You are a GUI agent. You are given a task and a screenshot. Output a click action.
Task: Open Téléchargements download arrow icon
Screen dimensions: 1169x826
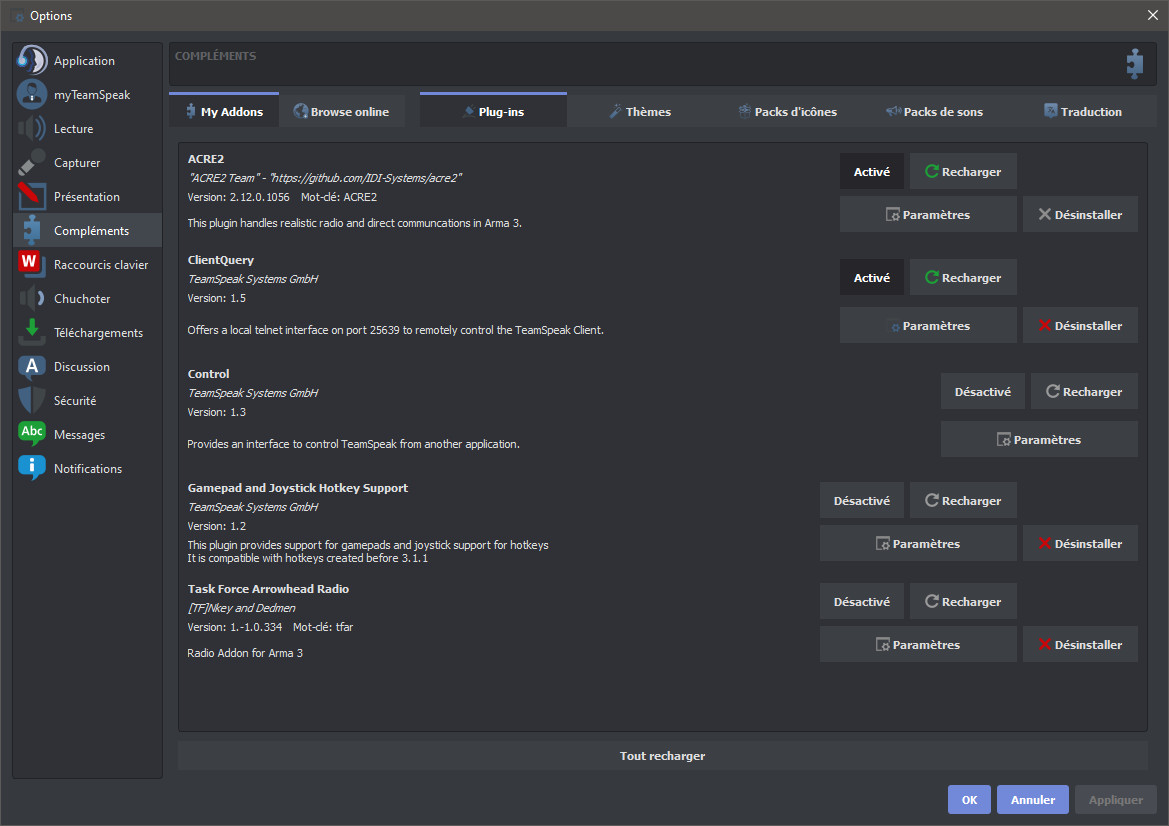pyautogui.click(x=32, y=333)
